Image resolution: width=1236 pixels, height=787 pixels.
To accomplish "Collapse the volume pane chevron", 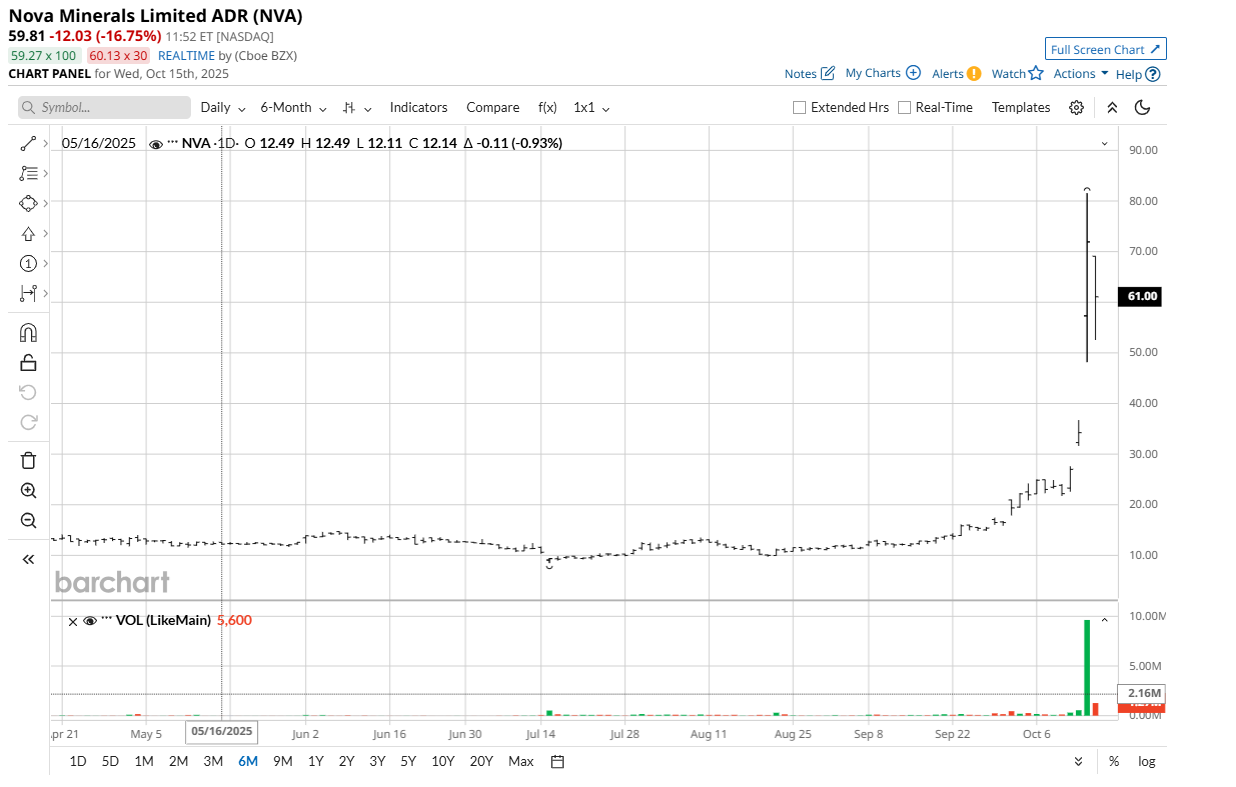I will coord(1105,620).
